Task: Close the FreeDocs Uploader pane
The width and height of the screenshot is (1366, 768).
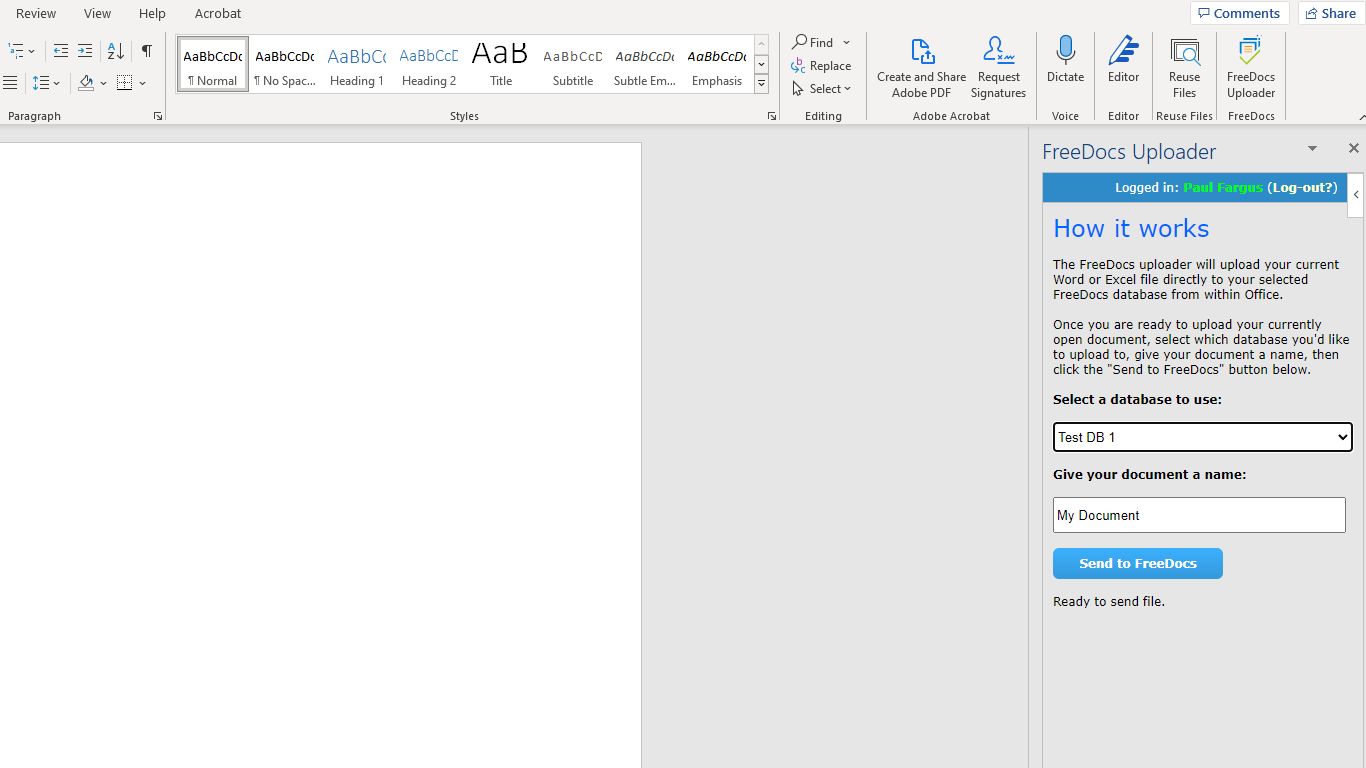Action: click(x=1353, y=148)
